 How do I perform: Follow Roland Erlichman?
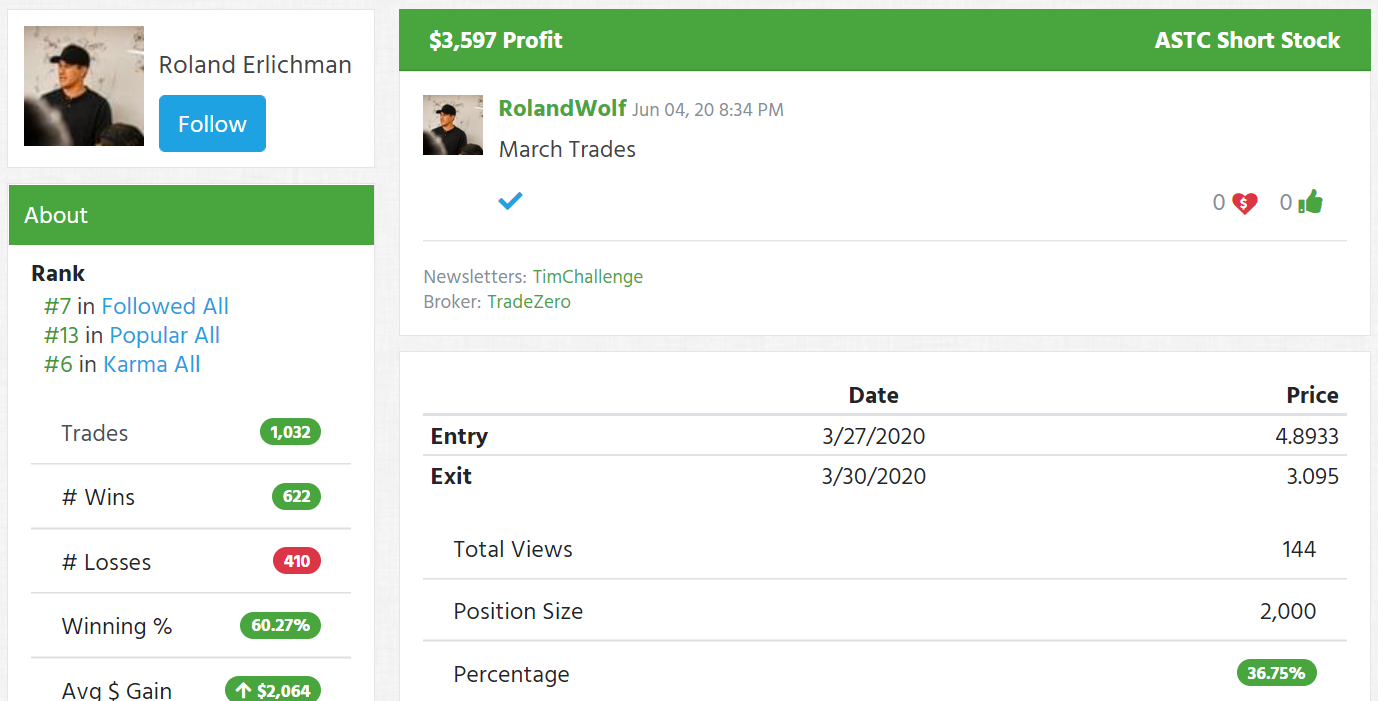pos(212,124)
